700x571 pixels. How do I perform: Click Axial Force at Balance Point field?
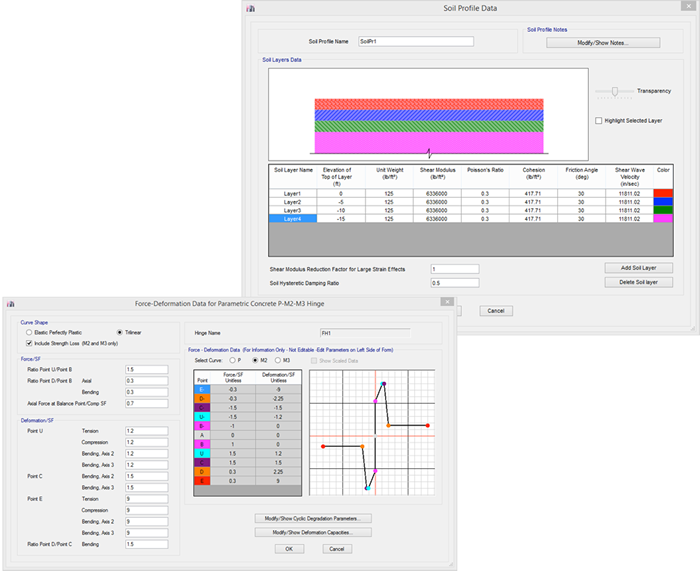coord(147,404)
